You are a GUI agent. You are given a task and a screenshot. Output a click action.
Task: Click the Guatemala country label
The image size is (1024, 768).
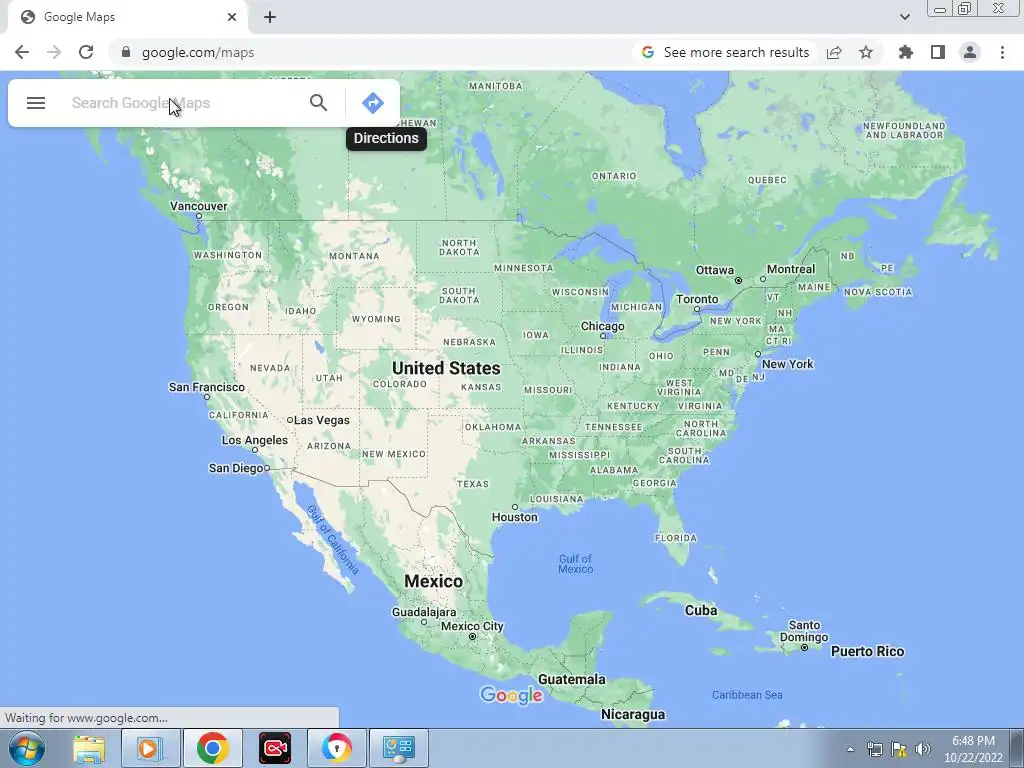[571, 680]
